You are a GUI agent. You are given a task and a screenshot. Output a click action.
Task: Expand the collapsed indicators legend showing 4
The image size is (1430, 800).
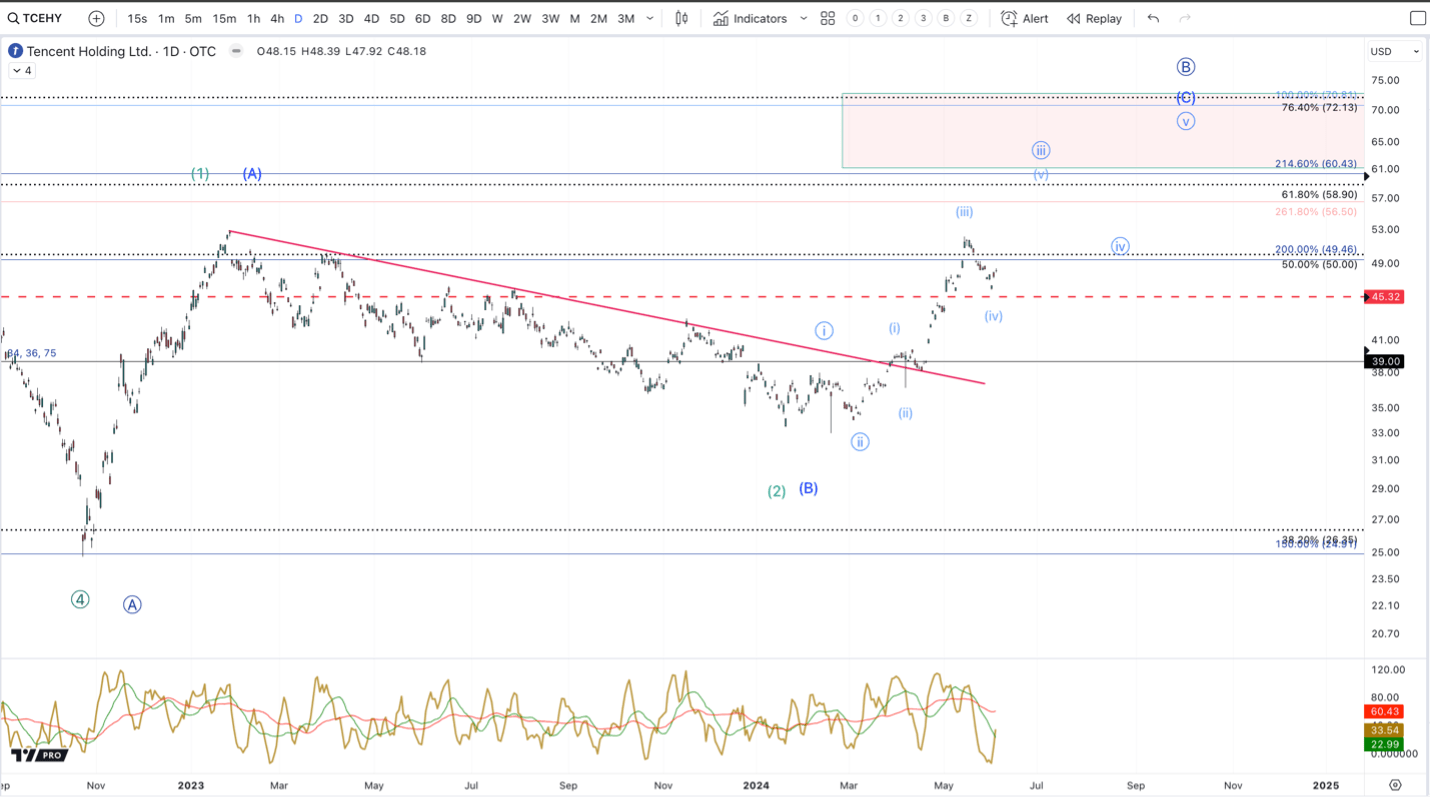[21, 71]
